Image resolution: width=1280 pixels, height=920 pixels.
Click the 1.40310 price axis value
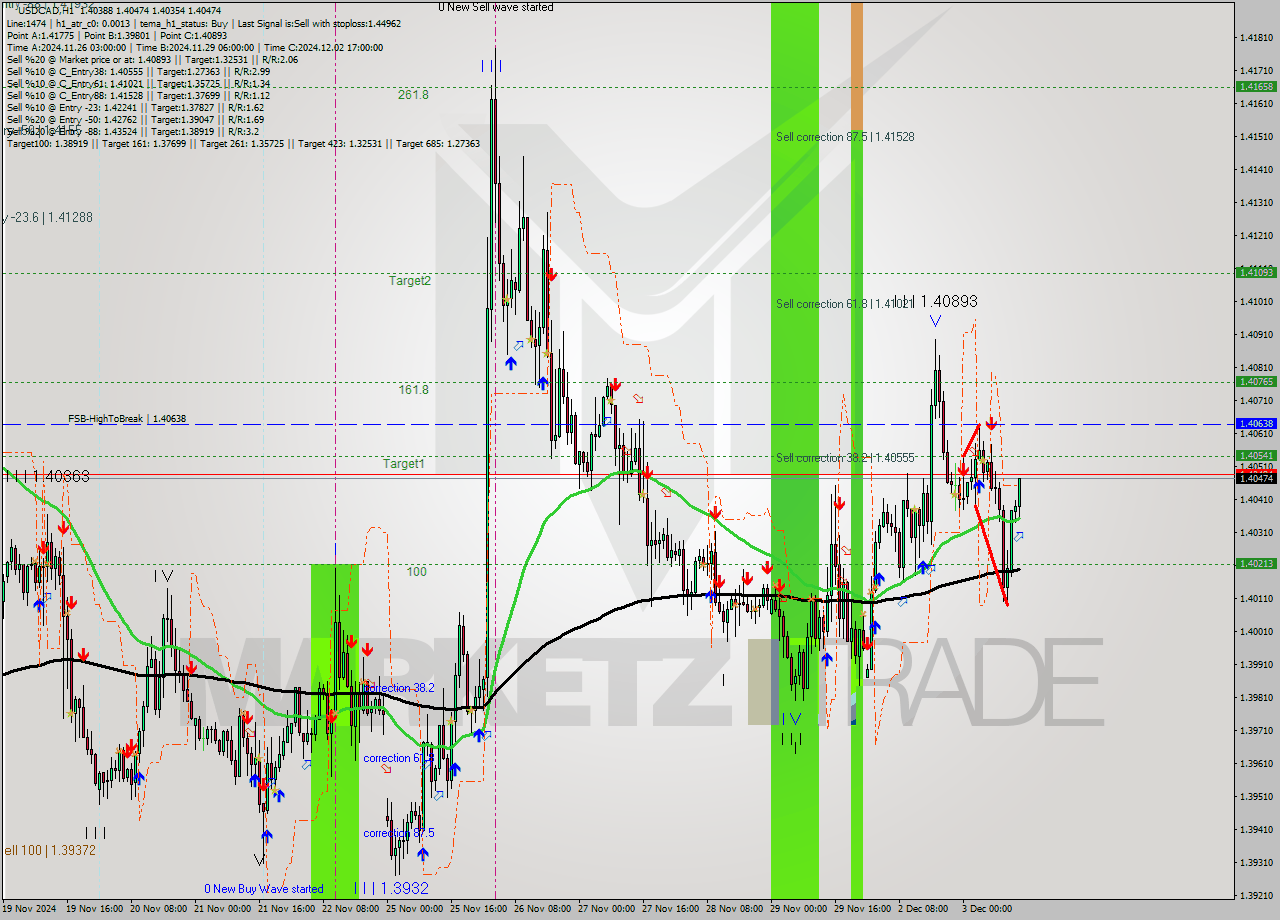click(x=1256, y=533)
